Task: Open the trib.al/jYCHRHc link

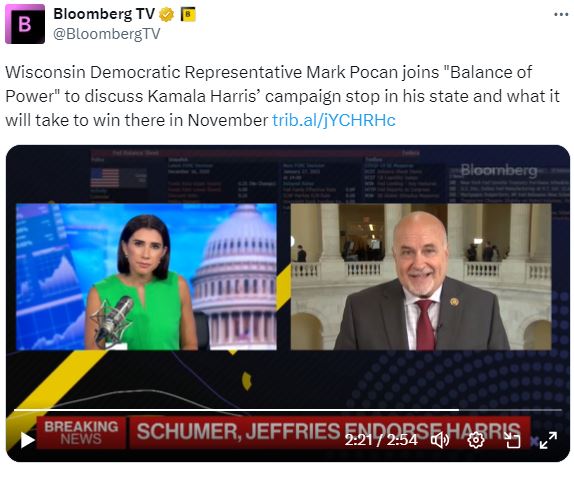Action: 334,120
